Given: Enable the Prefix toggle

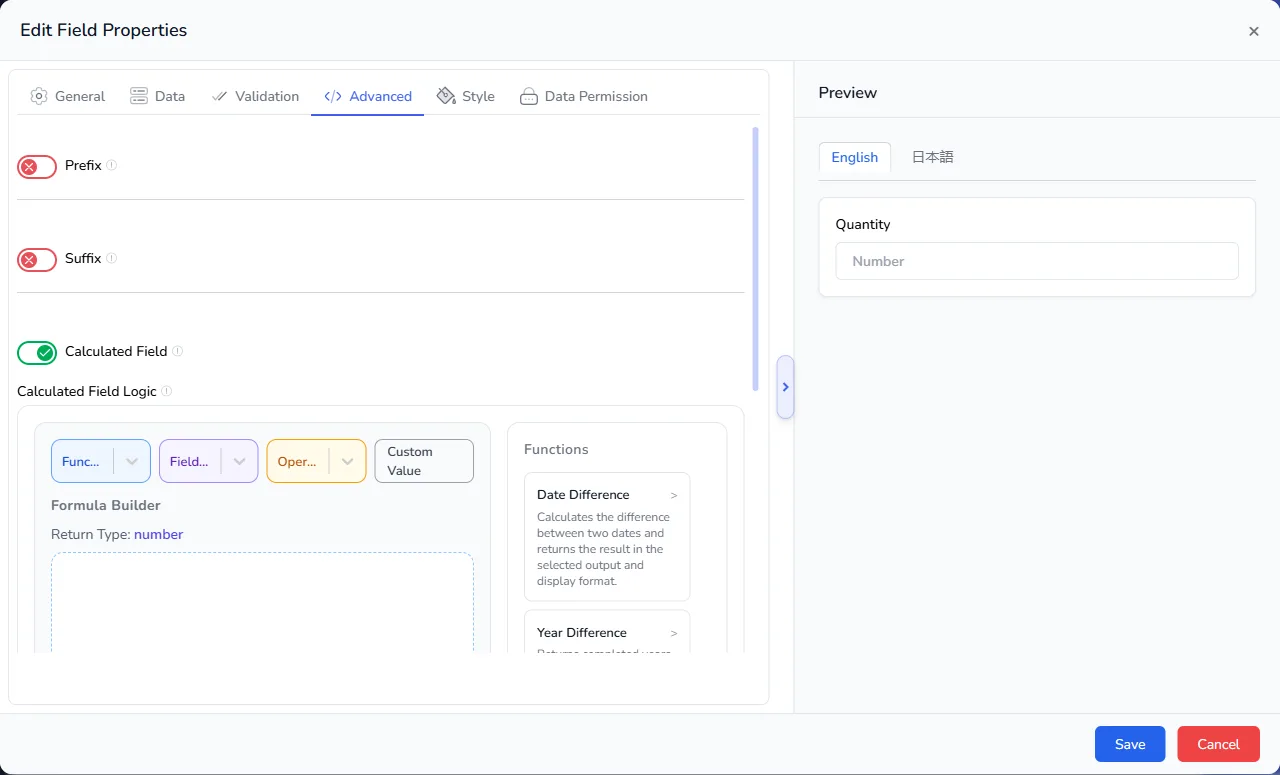Looking at the screenshot, I should point(37,167).
